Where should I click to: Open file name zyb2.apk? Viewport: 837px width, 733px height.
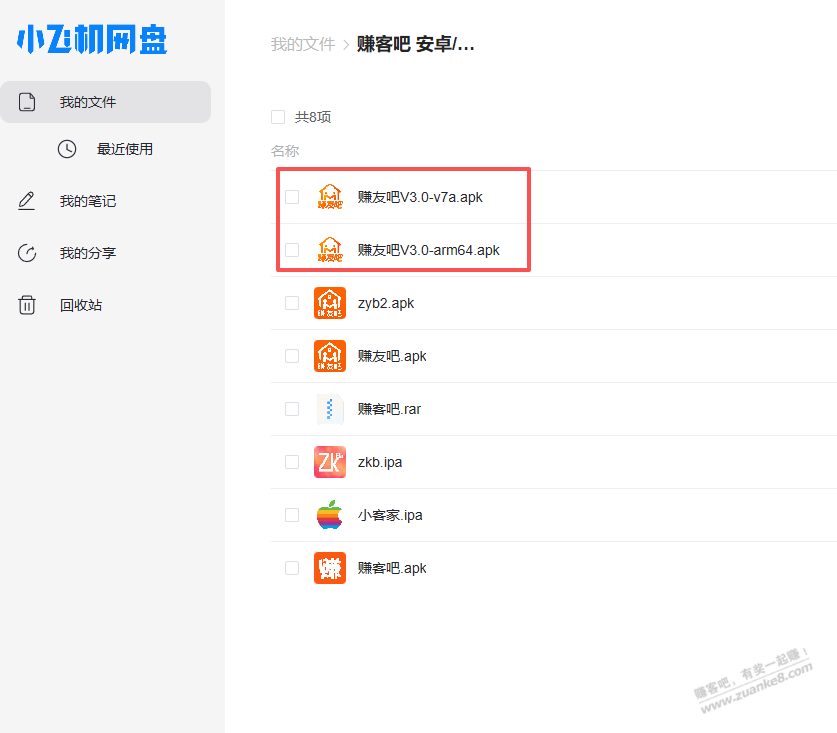tap(386, 303)
